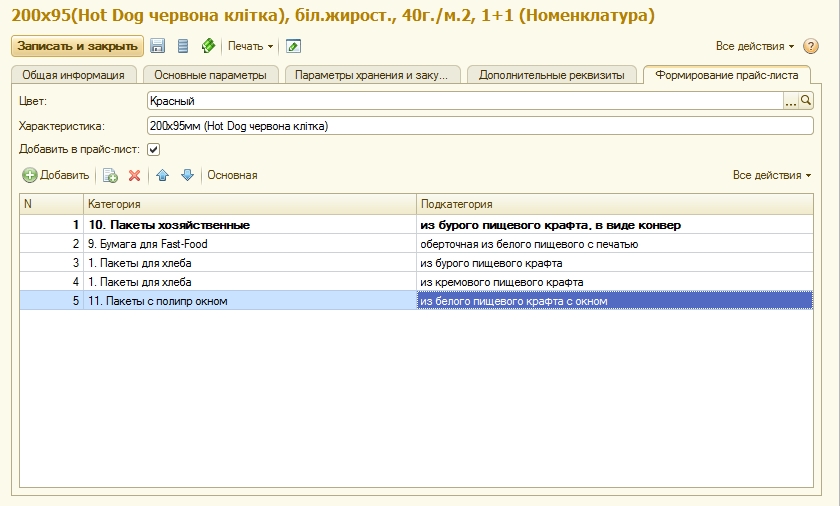Click the copy row icon in table toolbar

[x=111, y=176]
